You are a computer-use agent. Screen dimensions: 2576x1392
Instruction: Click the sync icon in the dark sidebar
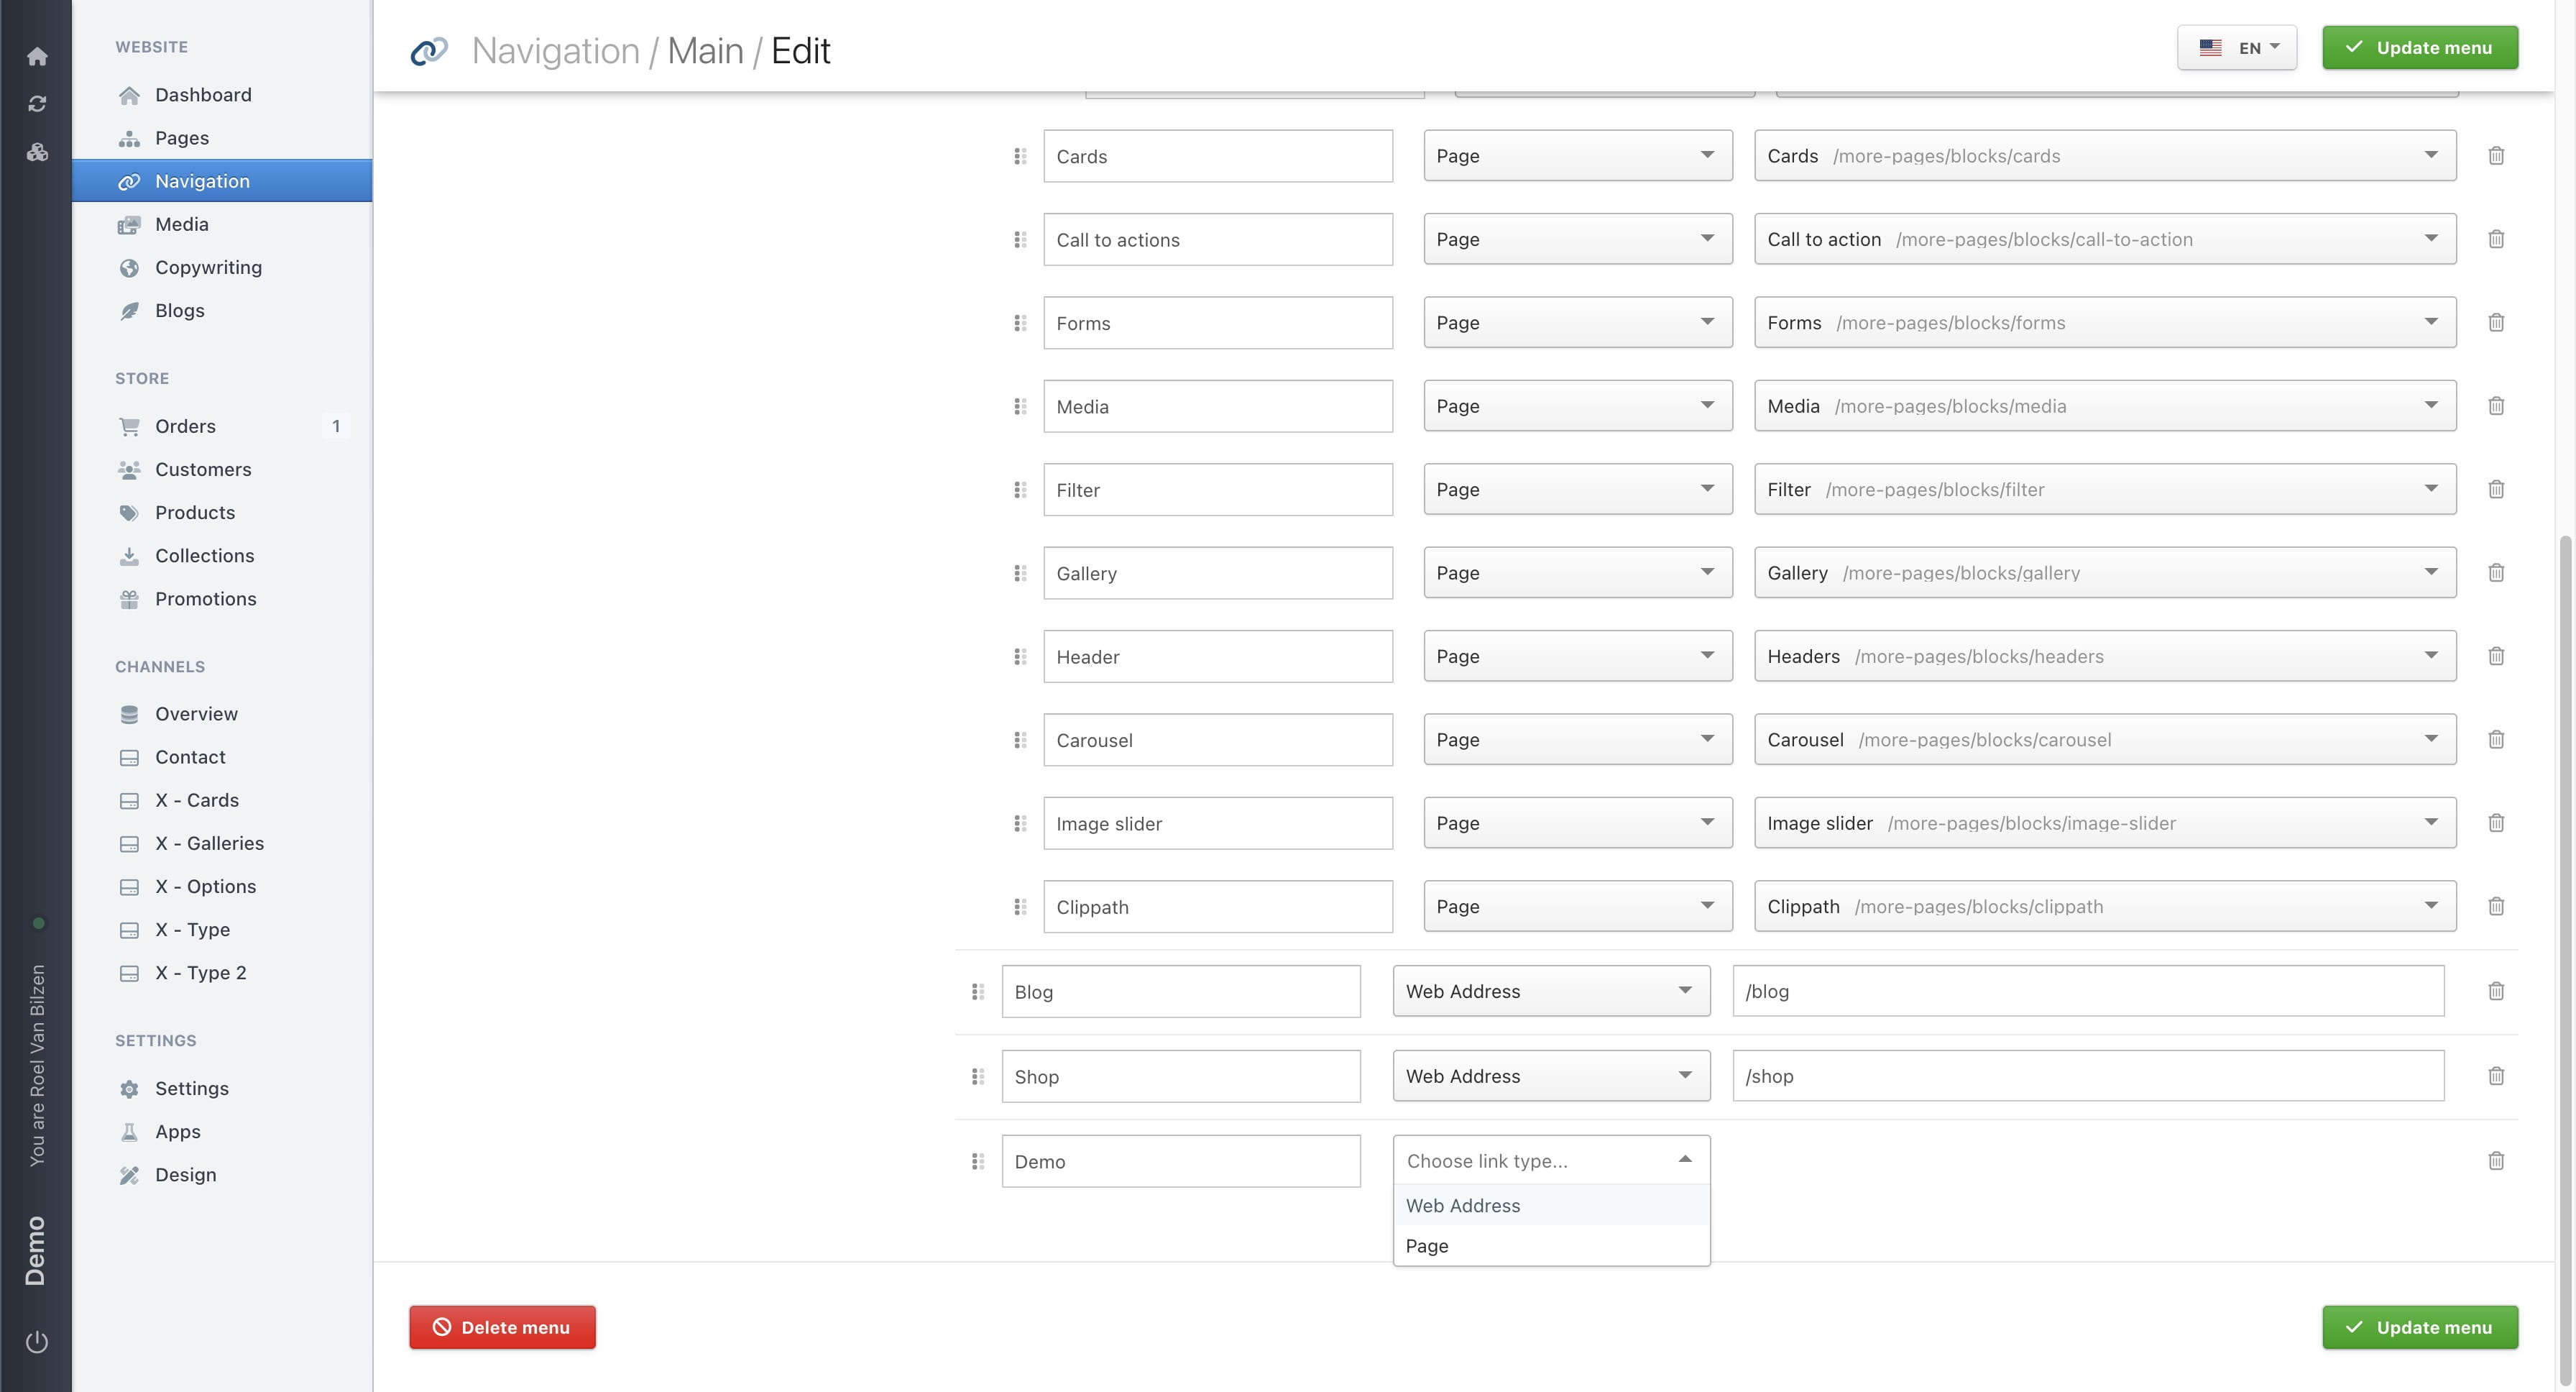37,103
